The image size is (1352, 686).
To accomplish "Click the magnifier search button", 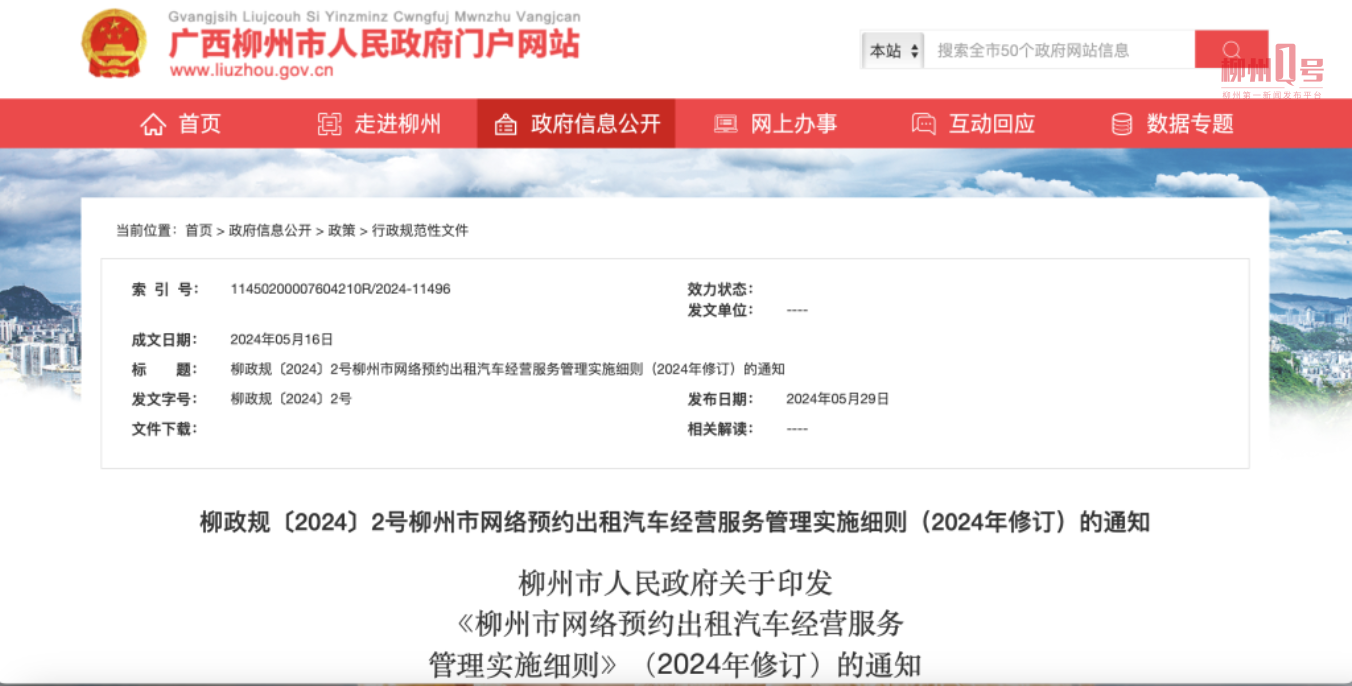I will tap(1231, 50).
